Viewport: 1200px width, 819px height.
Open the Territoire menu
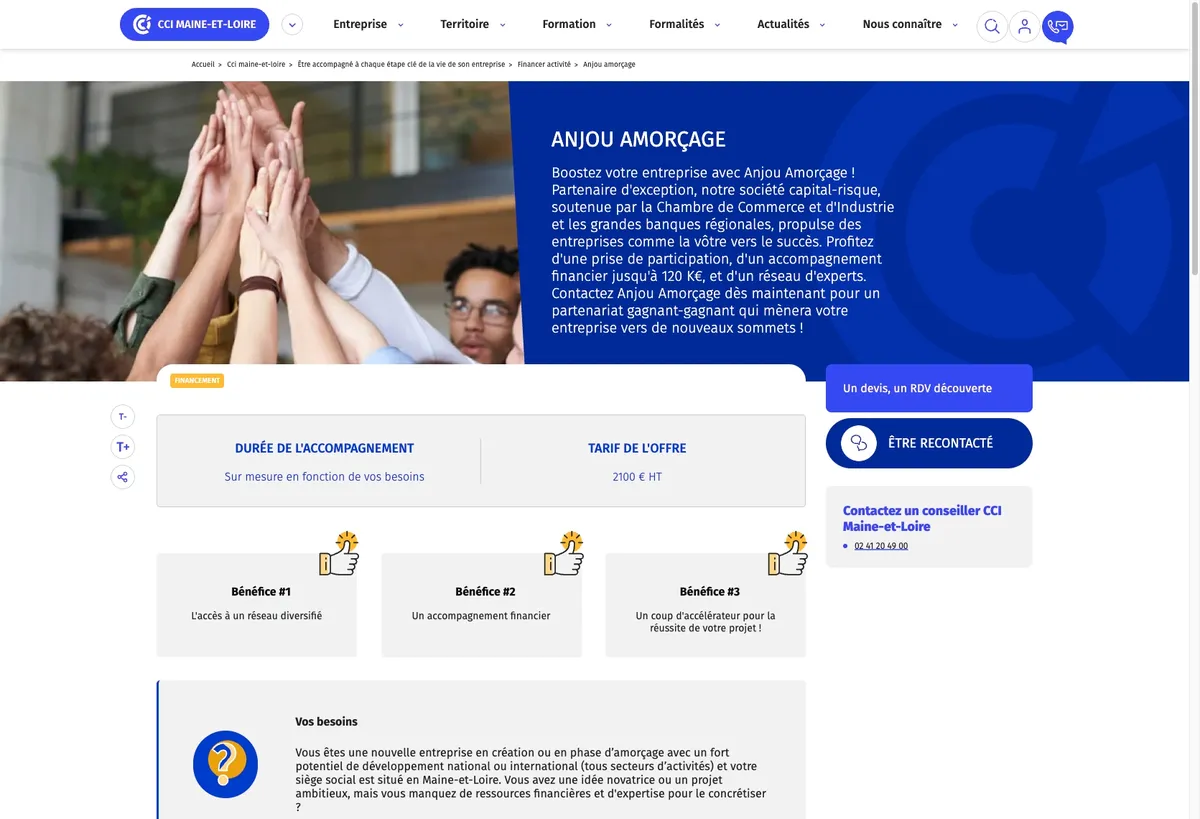point(473,25)
